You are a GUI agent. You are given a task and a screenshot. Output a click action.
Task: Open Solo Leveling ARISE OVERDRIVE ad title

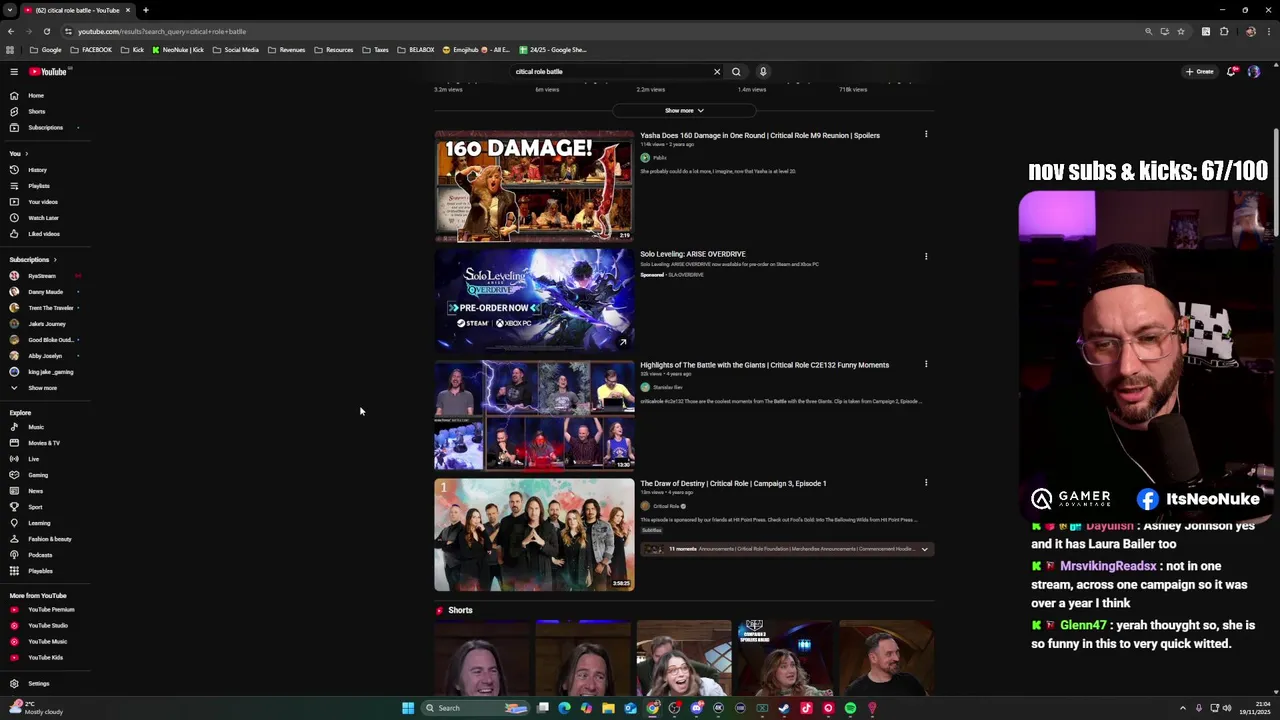click(693, 254)
